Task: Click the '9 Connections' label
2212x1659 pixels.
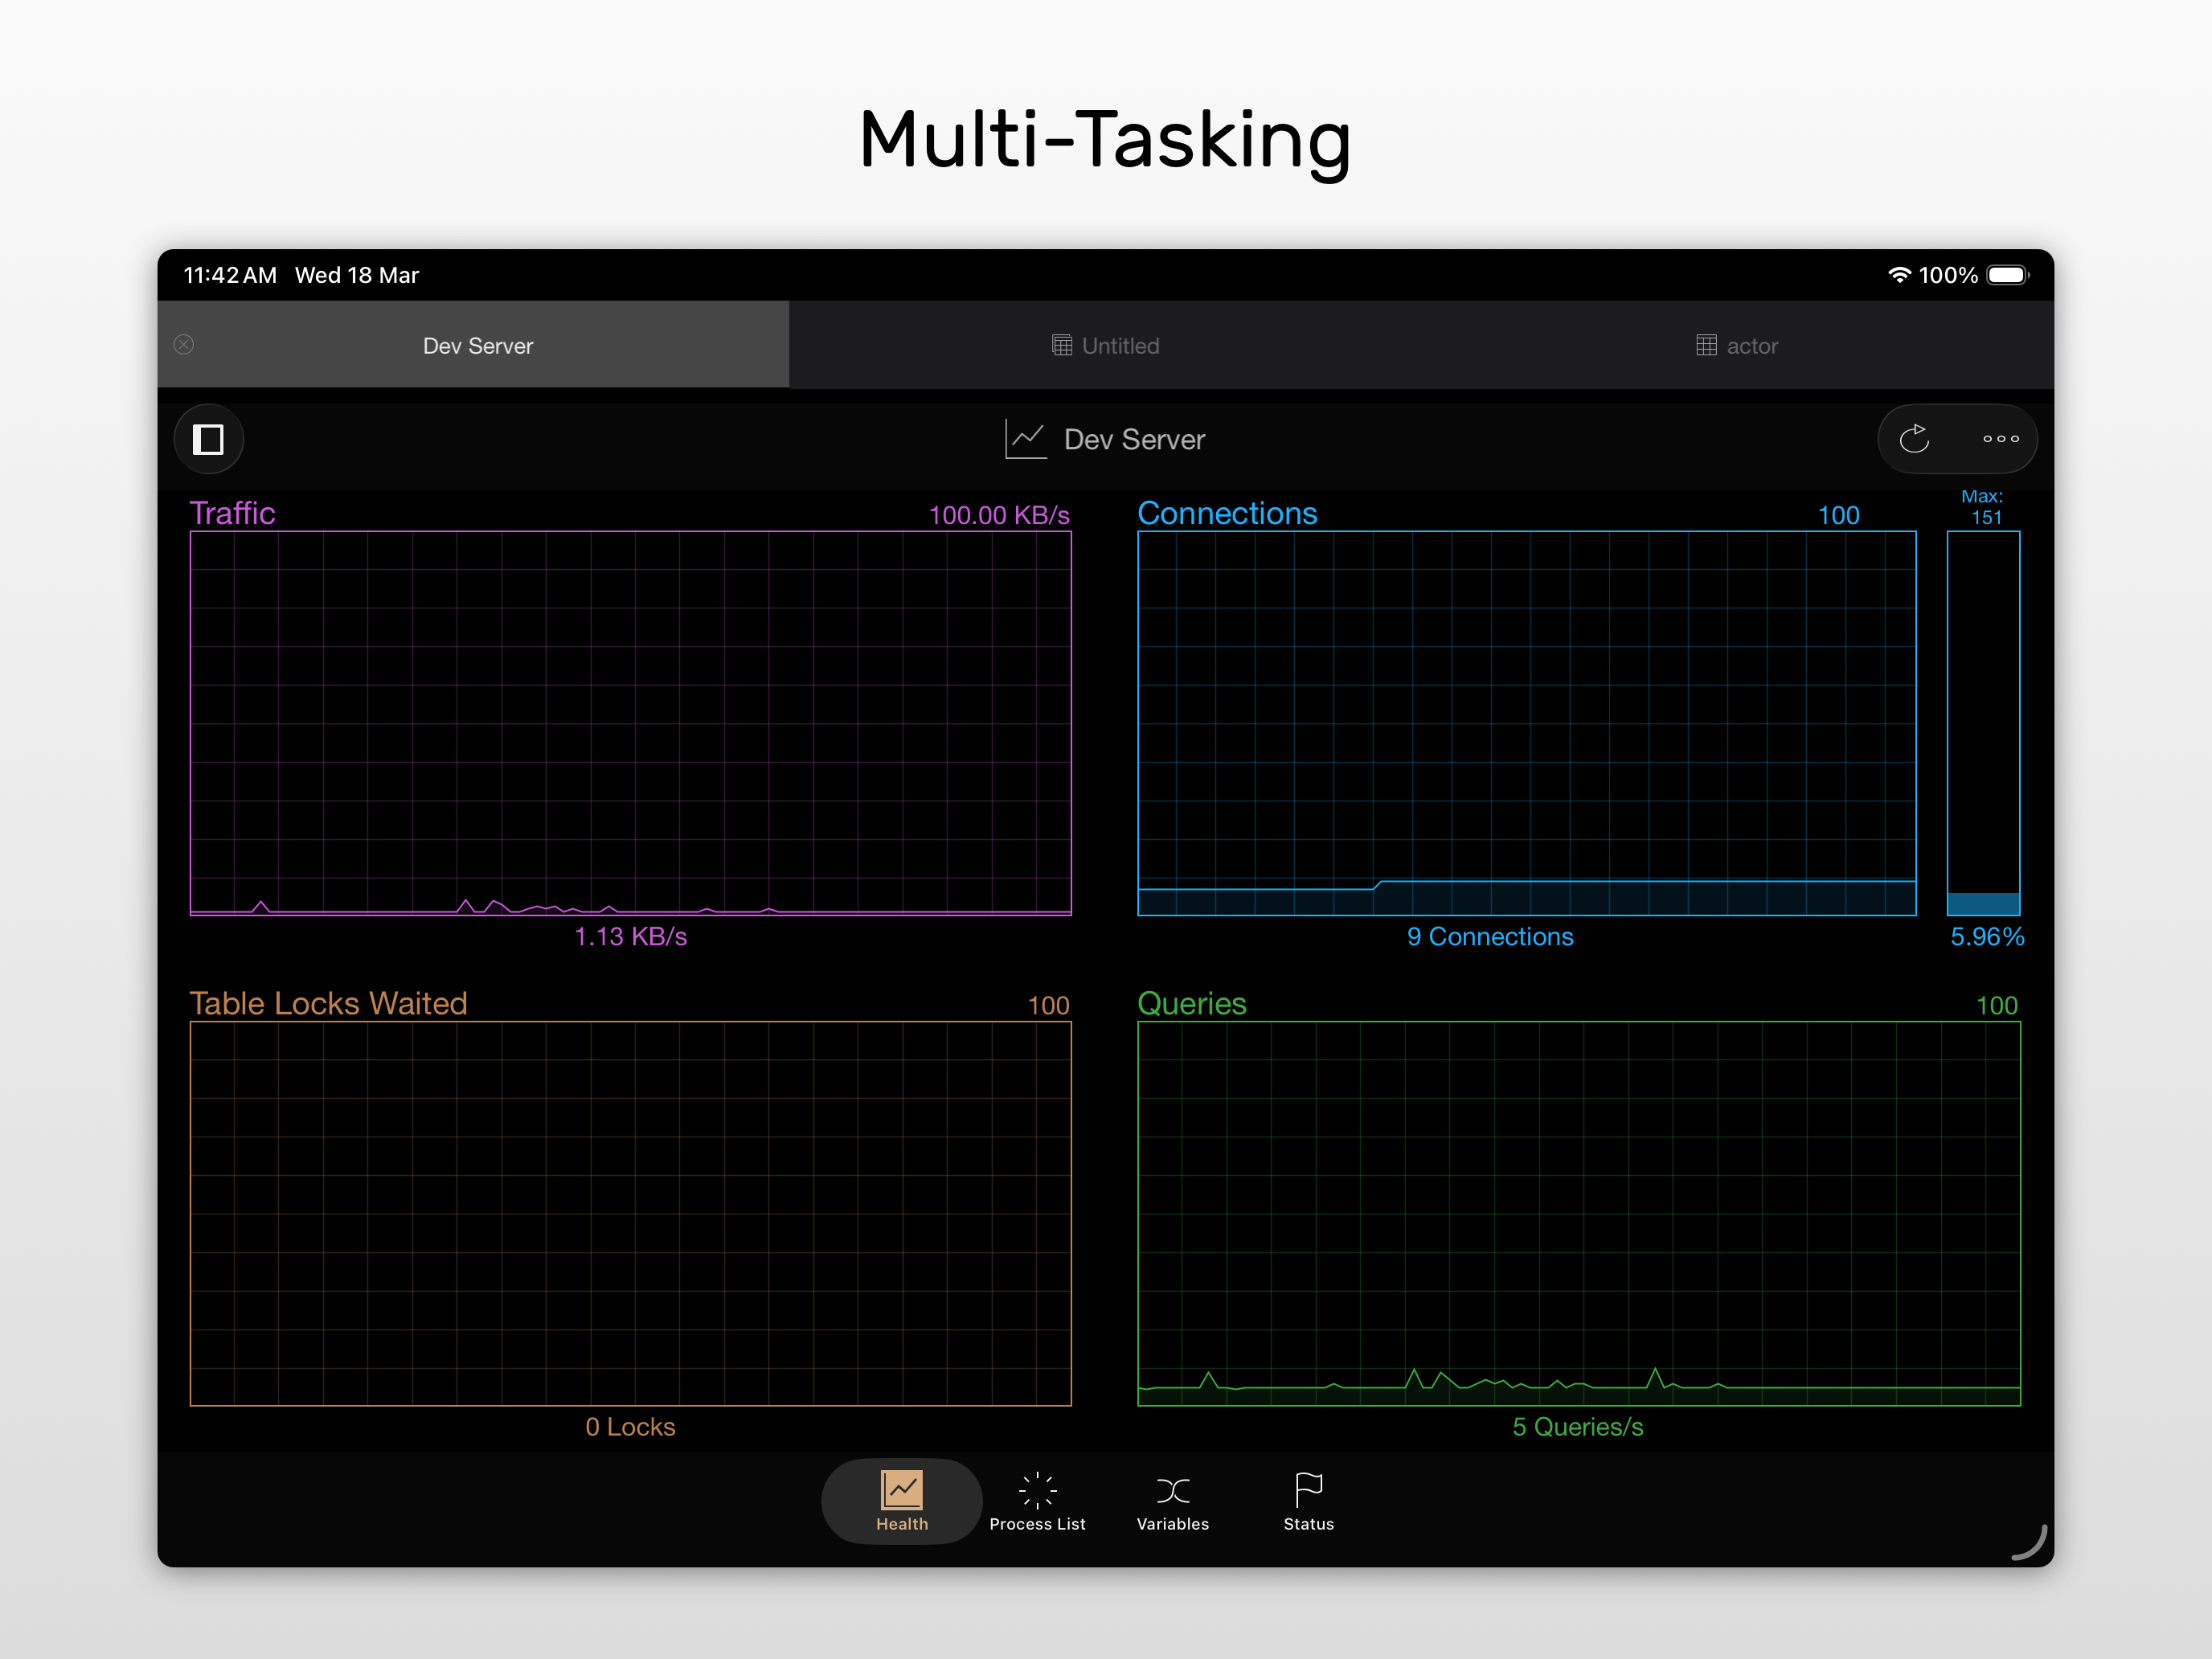Action: (1490, 937)
